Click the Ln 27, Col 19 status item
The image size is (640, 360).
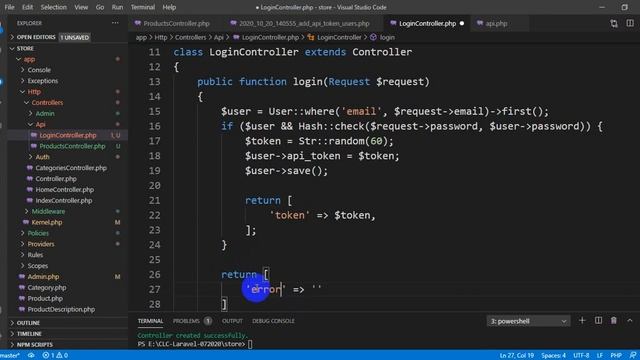click(517, 356)
